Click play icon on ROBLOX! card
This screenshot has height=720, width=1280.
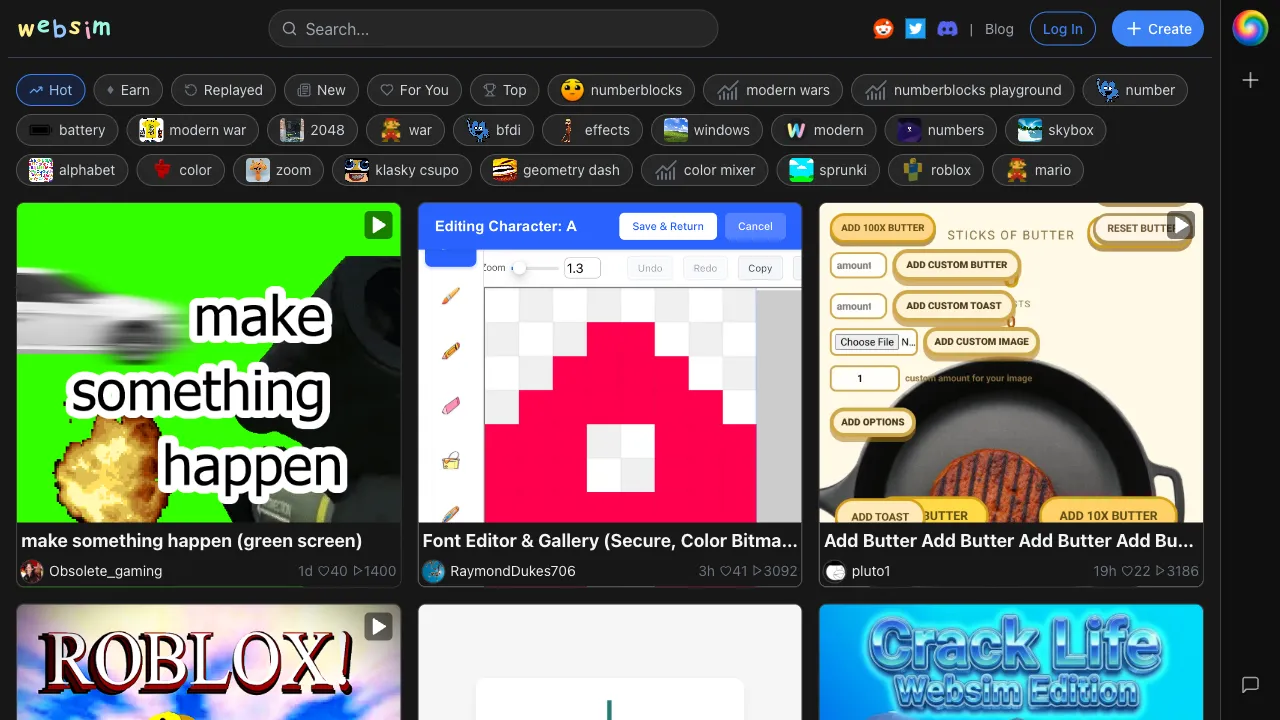(x=378, y=626)
